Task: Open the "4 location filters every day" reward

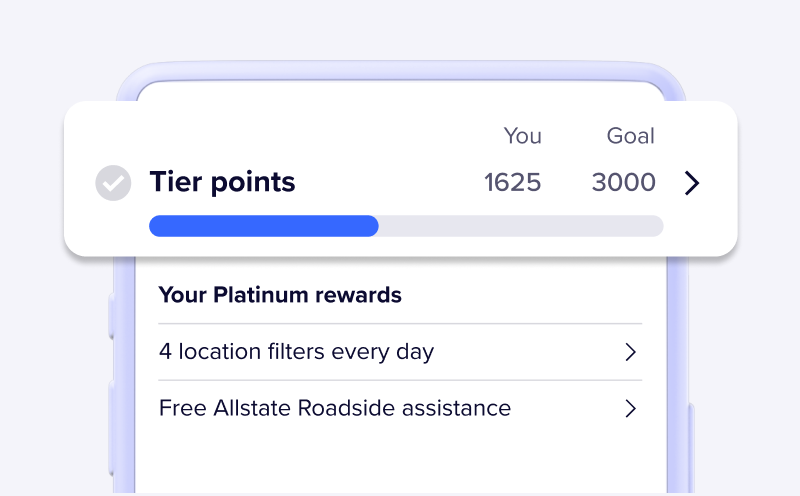Action: click(x=296, y=352)
